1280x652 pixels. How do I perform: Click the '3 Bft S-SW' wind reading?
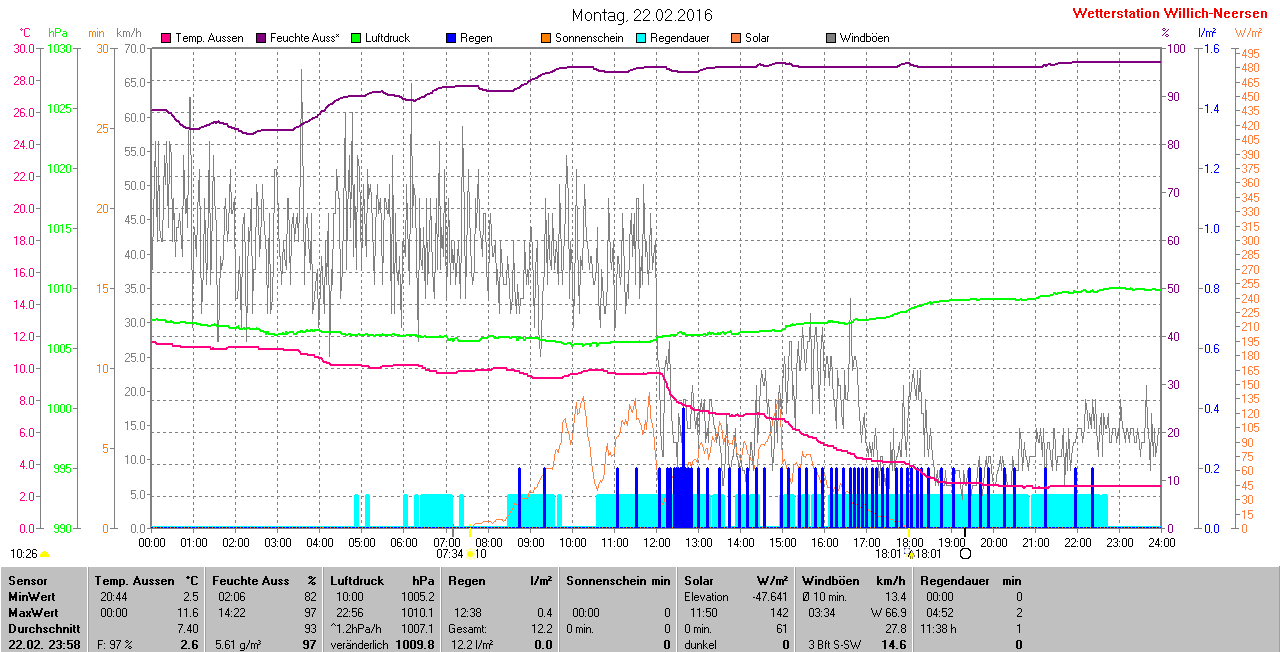tap(837, 645)
